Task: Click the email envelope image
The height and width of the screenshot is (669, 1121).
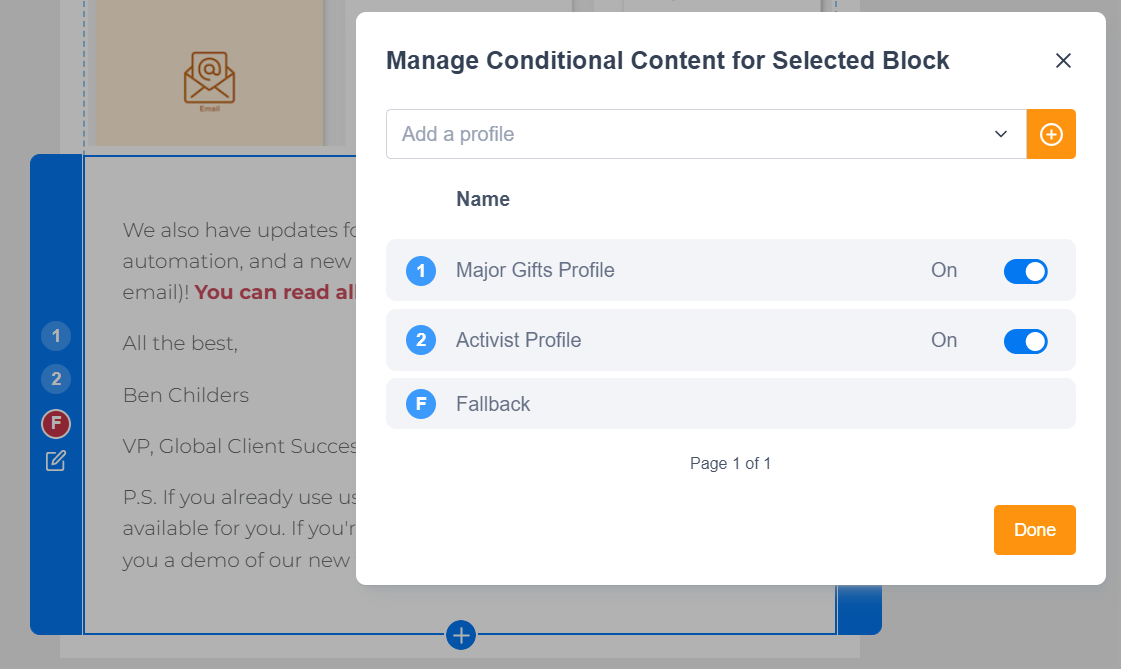Action: 209,78
